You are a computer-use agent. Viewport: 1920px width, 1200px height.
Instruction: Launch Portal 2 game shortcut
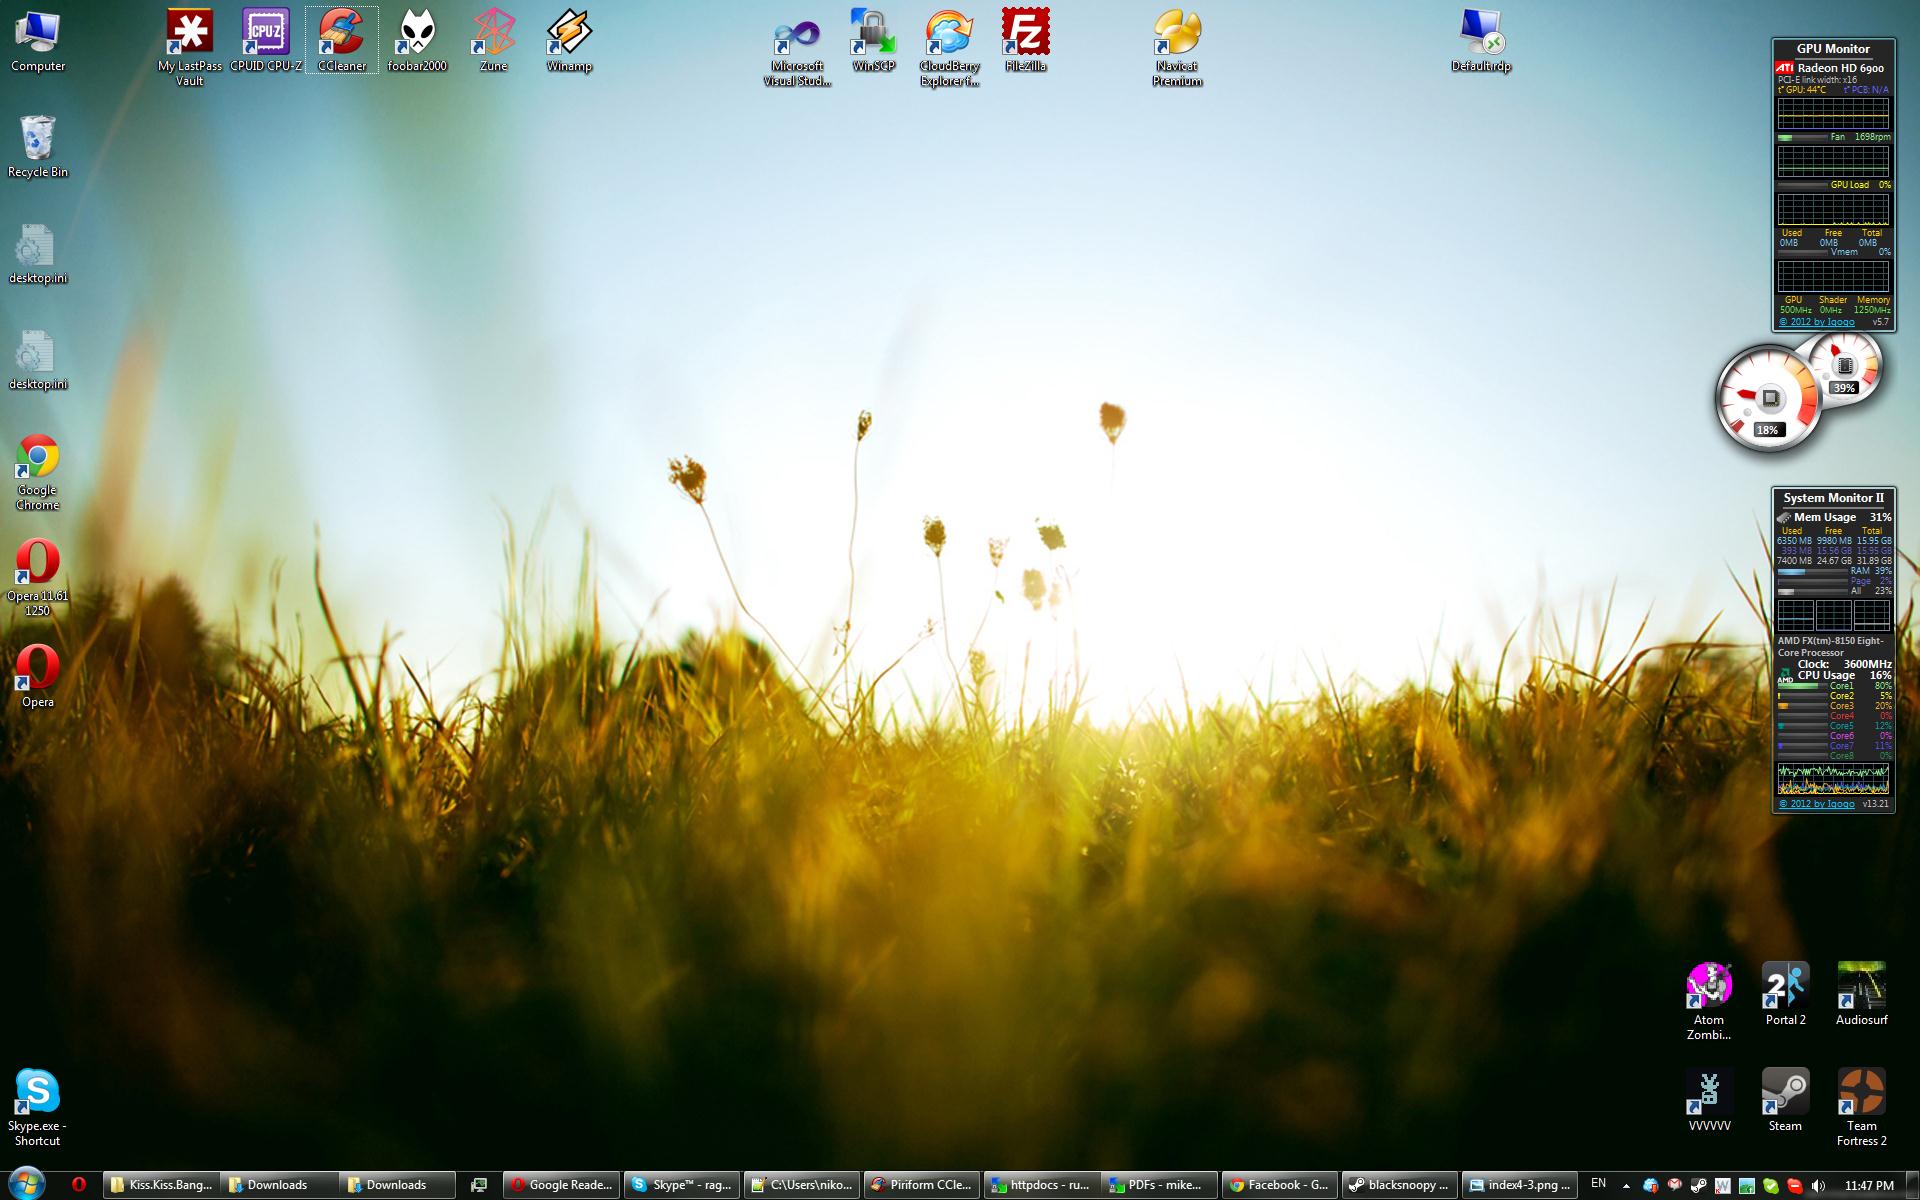coord(1785,987)
